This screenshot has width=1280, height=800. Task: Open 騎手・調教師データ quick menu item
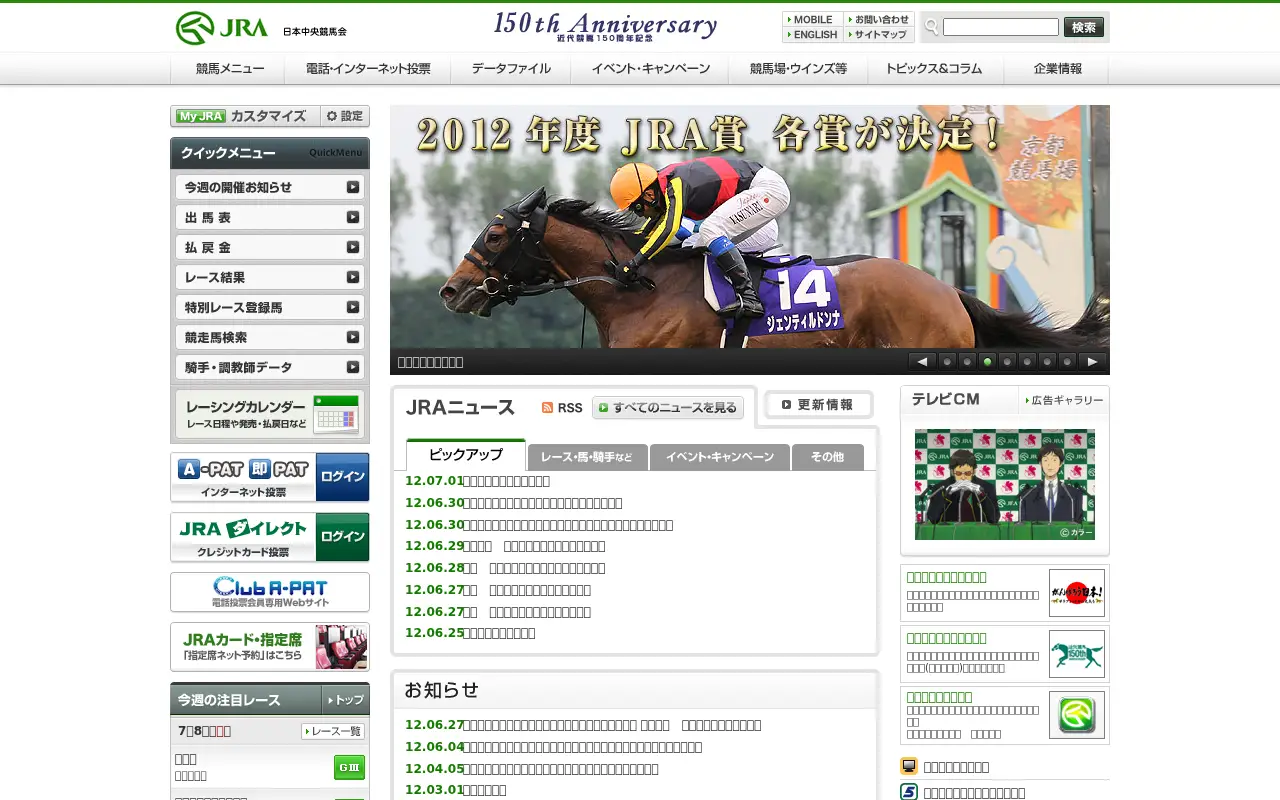point(270,367)
